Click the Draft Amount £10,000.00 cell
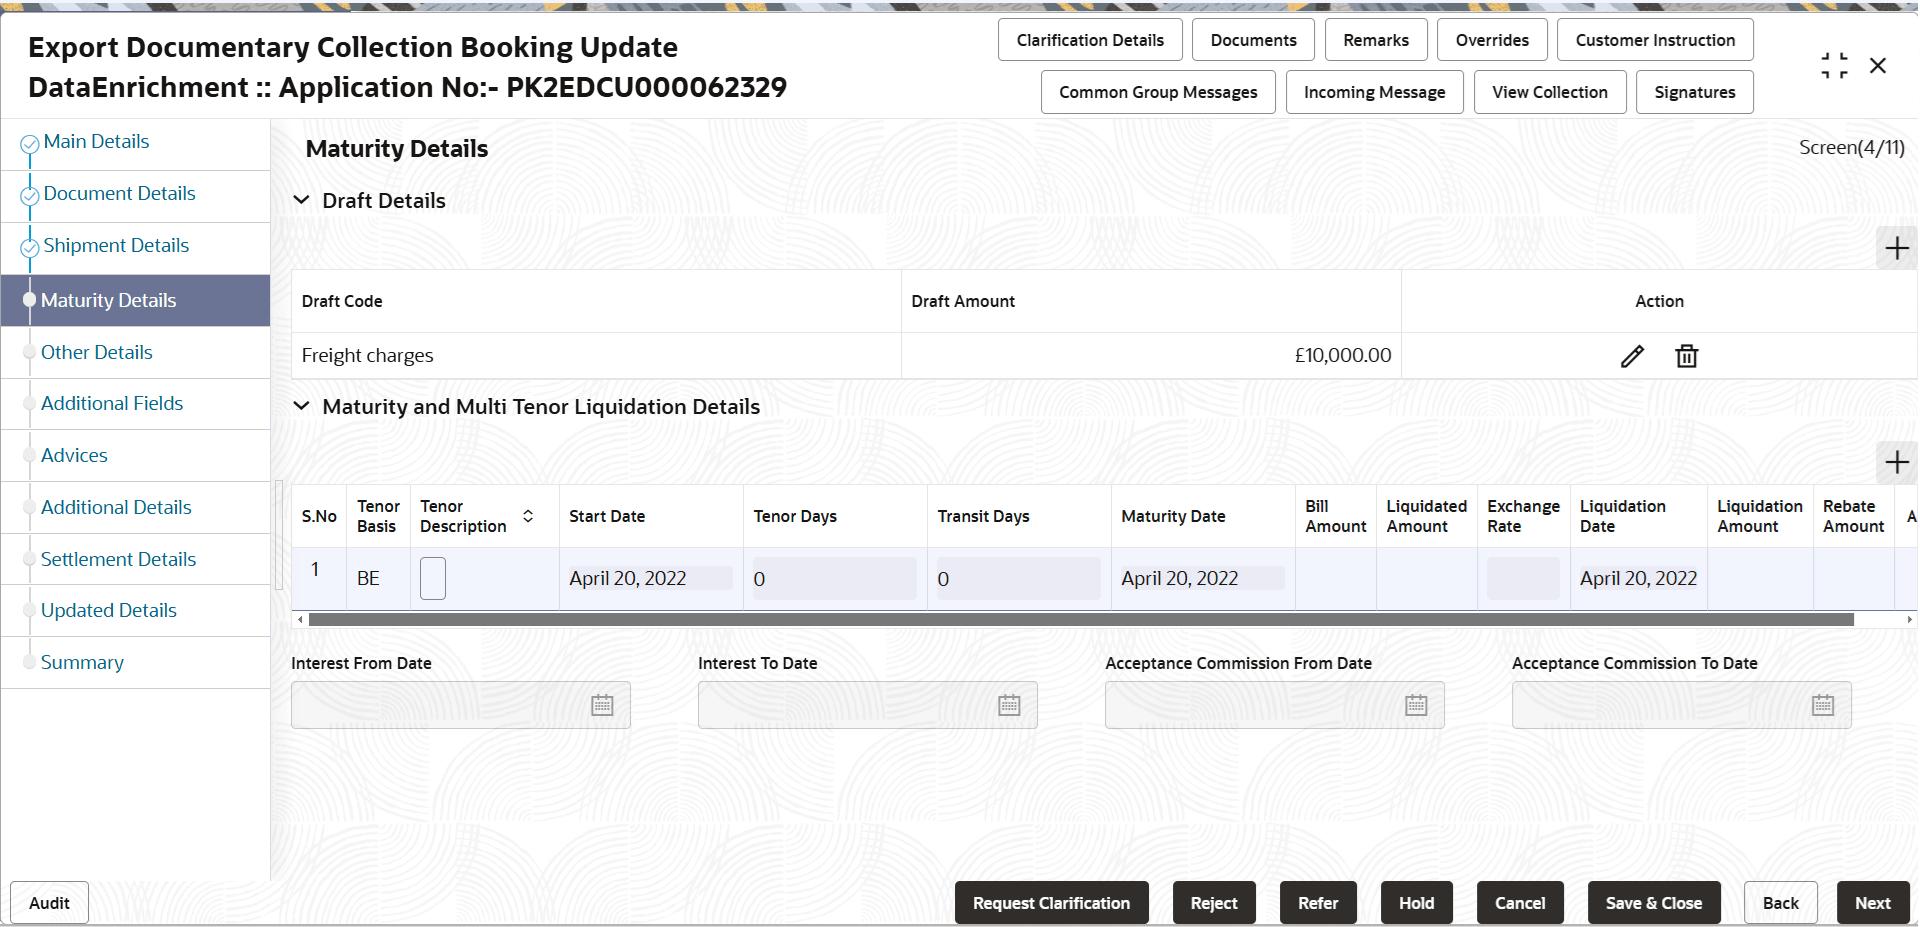Viewport: 1920px width, 927px height. (x=1151, y=356)
